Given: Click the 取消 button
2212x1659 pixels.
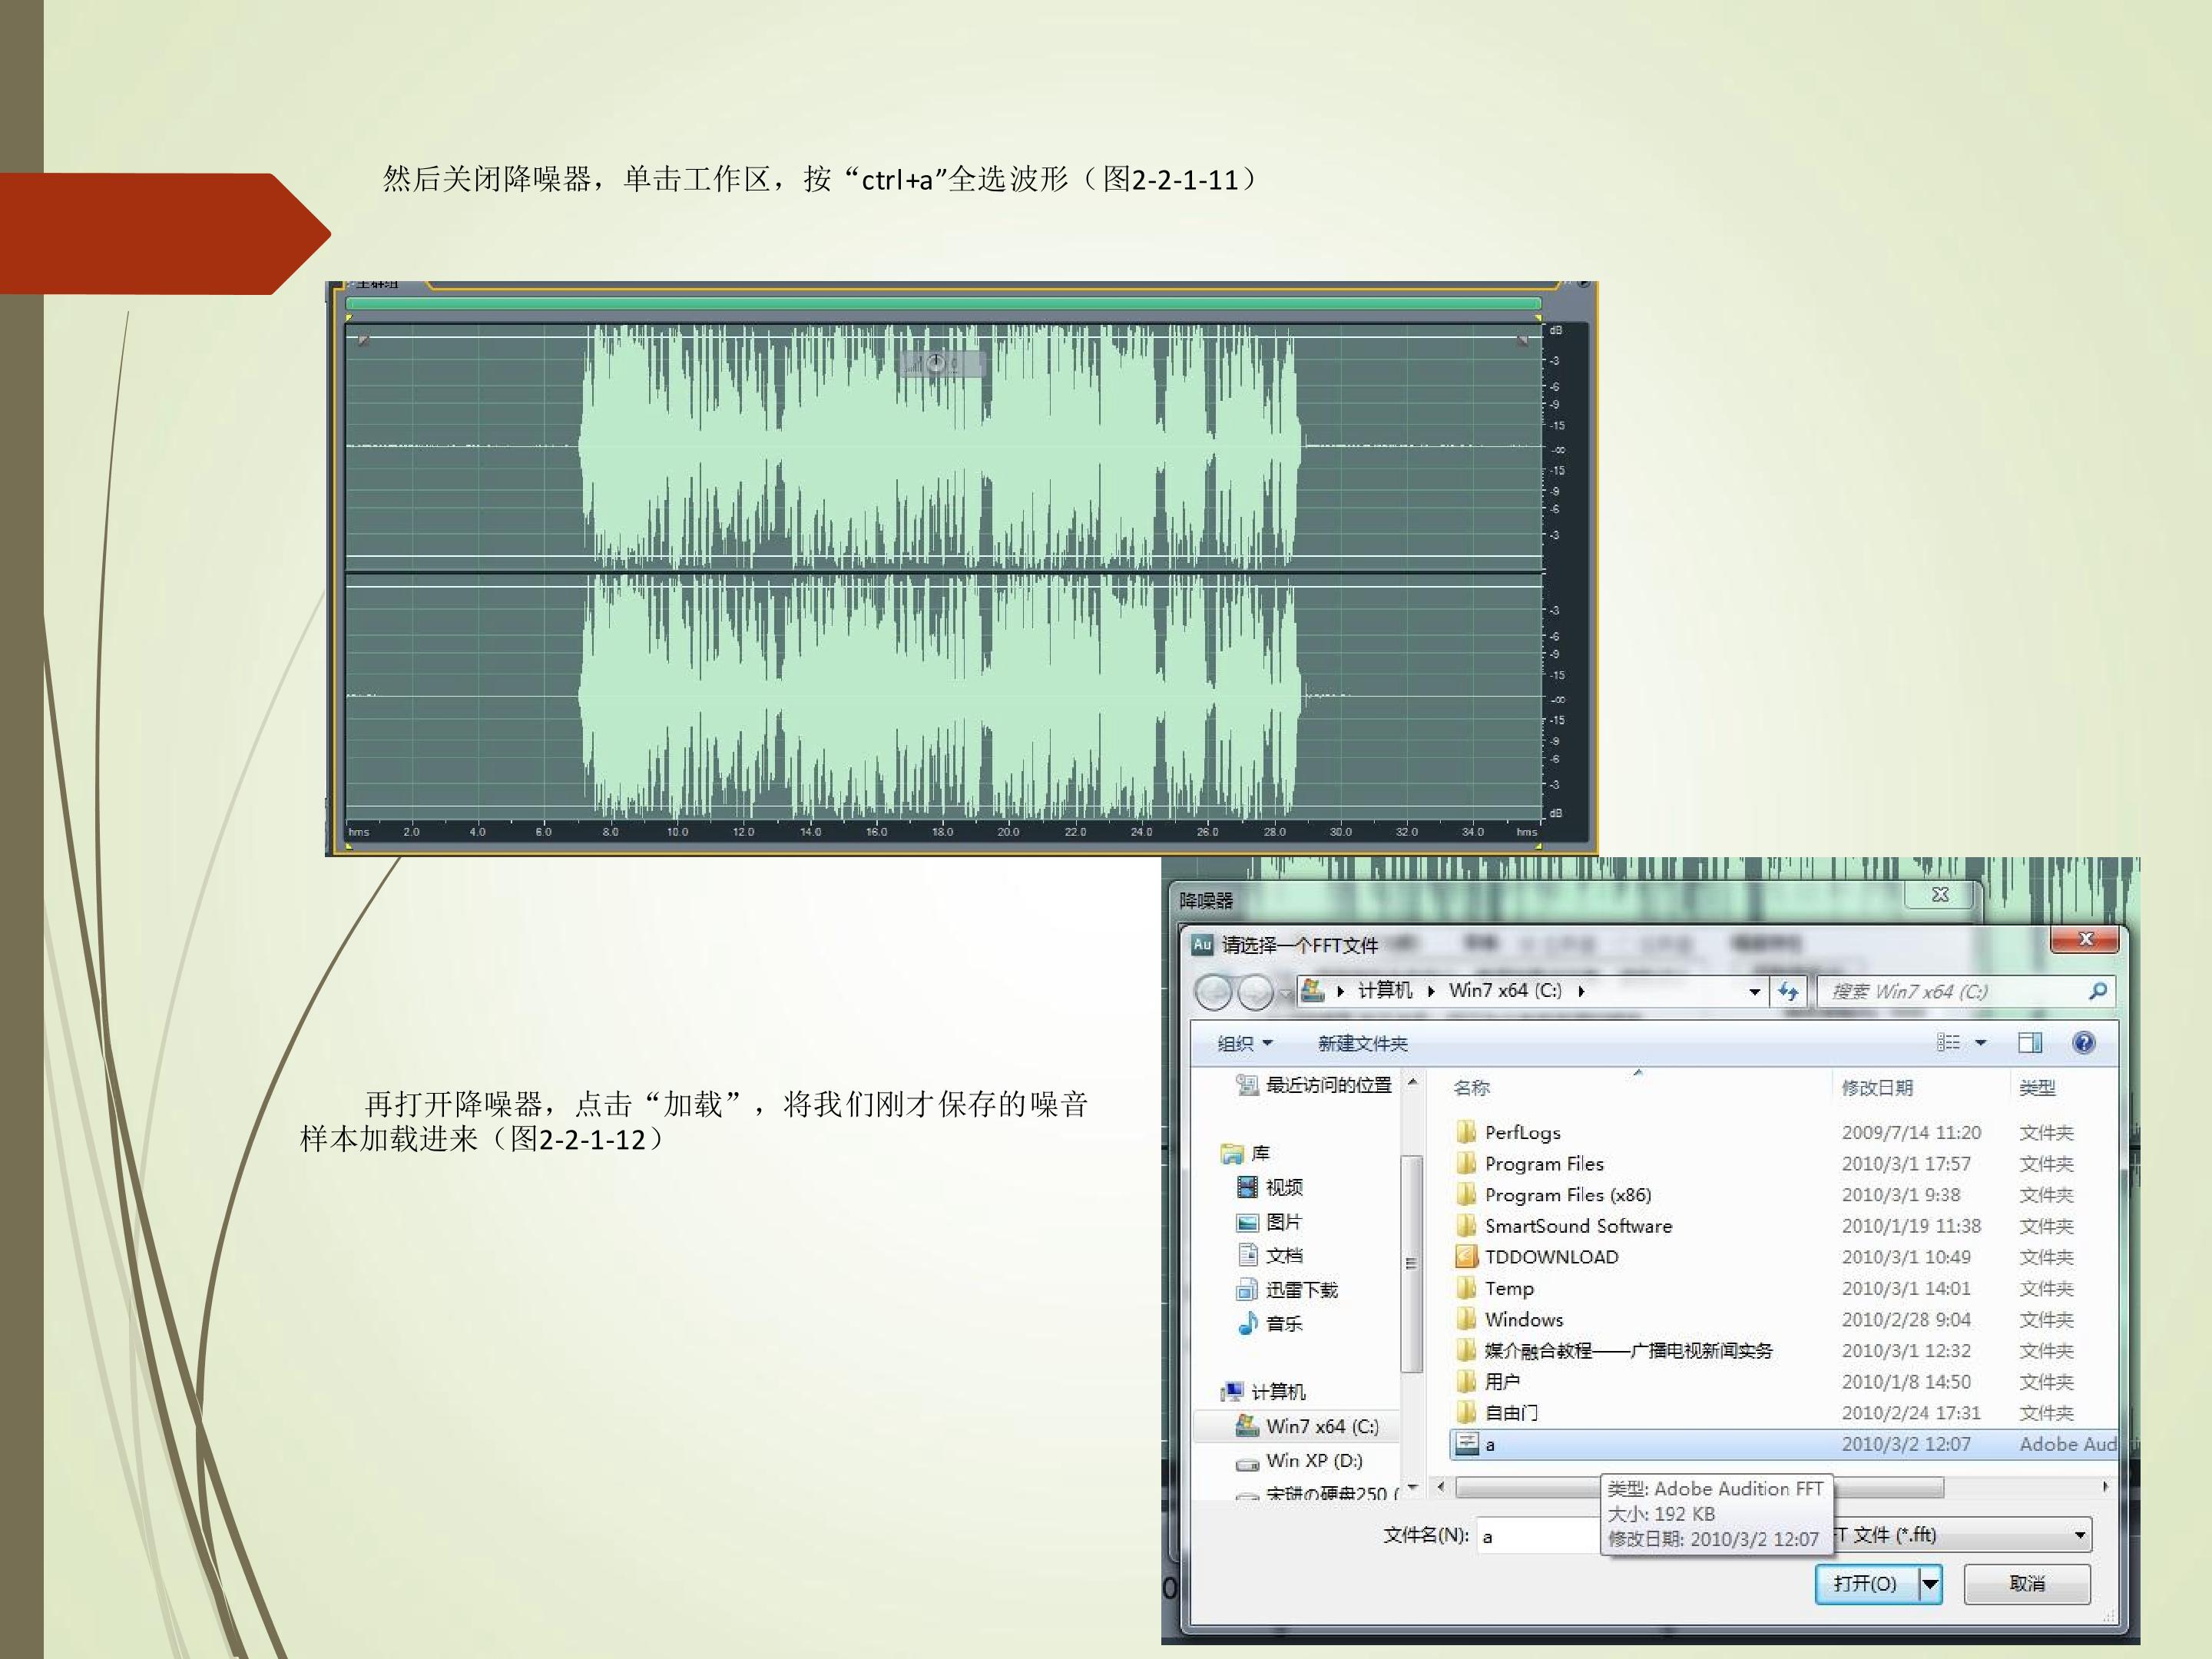Looking at the screenshot, I should point(2027,1583).
